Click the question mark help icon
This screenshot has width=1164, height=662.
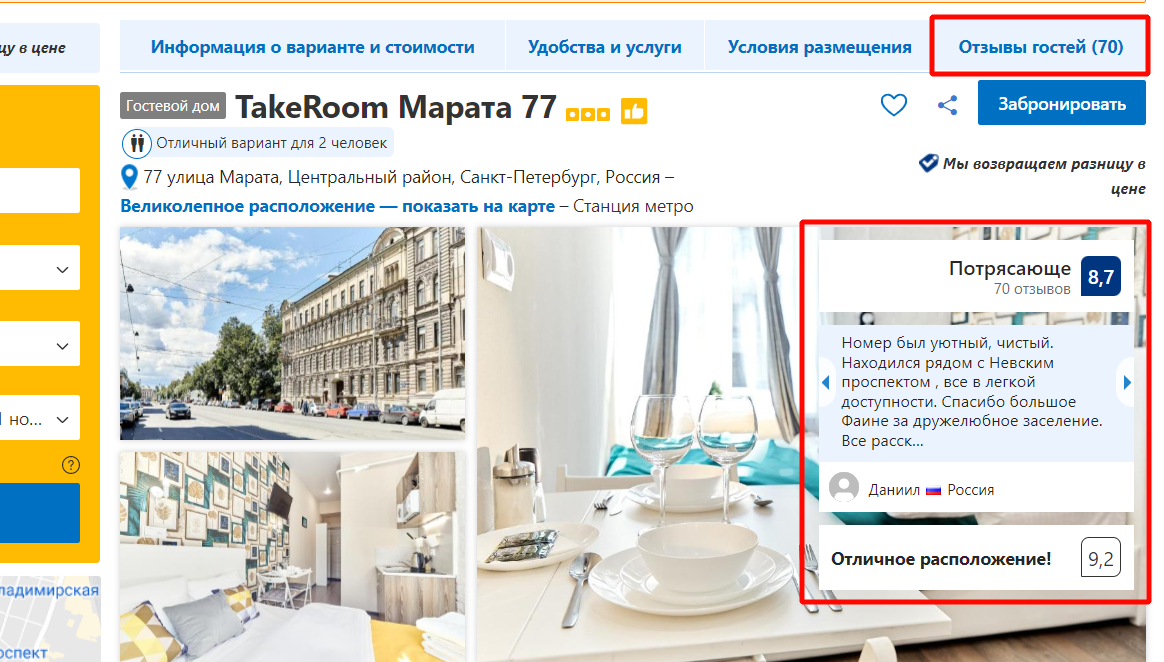71,465
